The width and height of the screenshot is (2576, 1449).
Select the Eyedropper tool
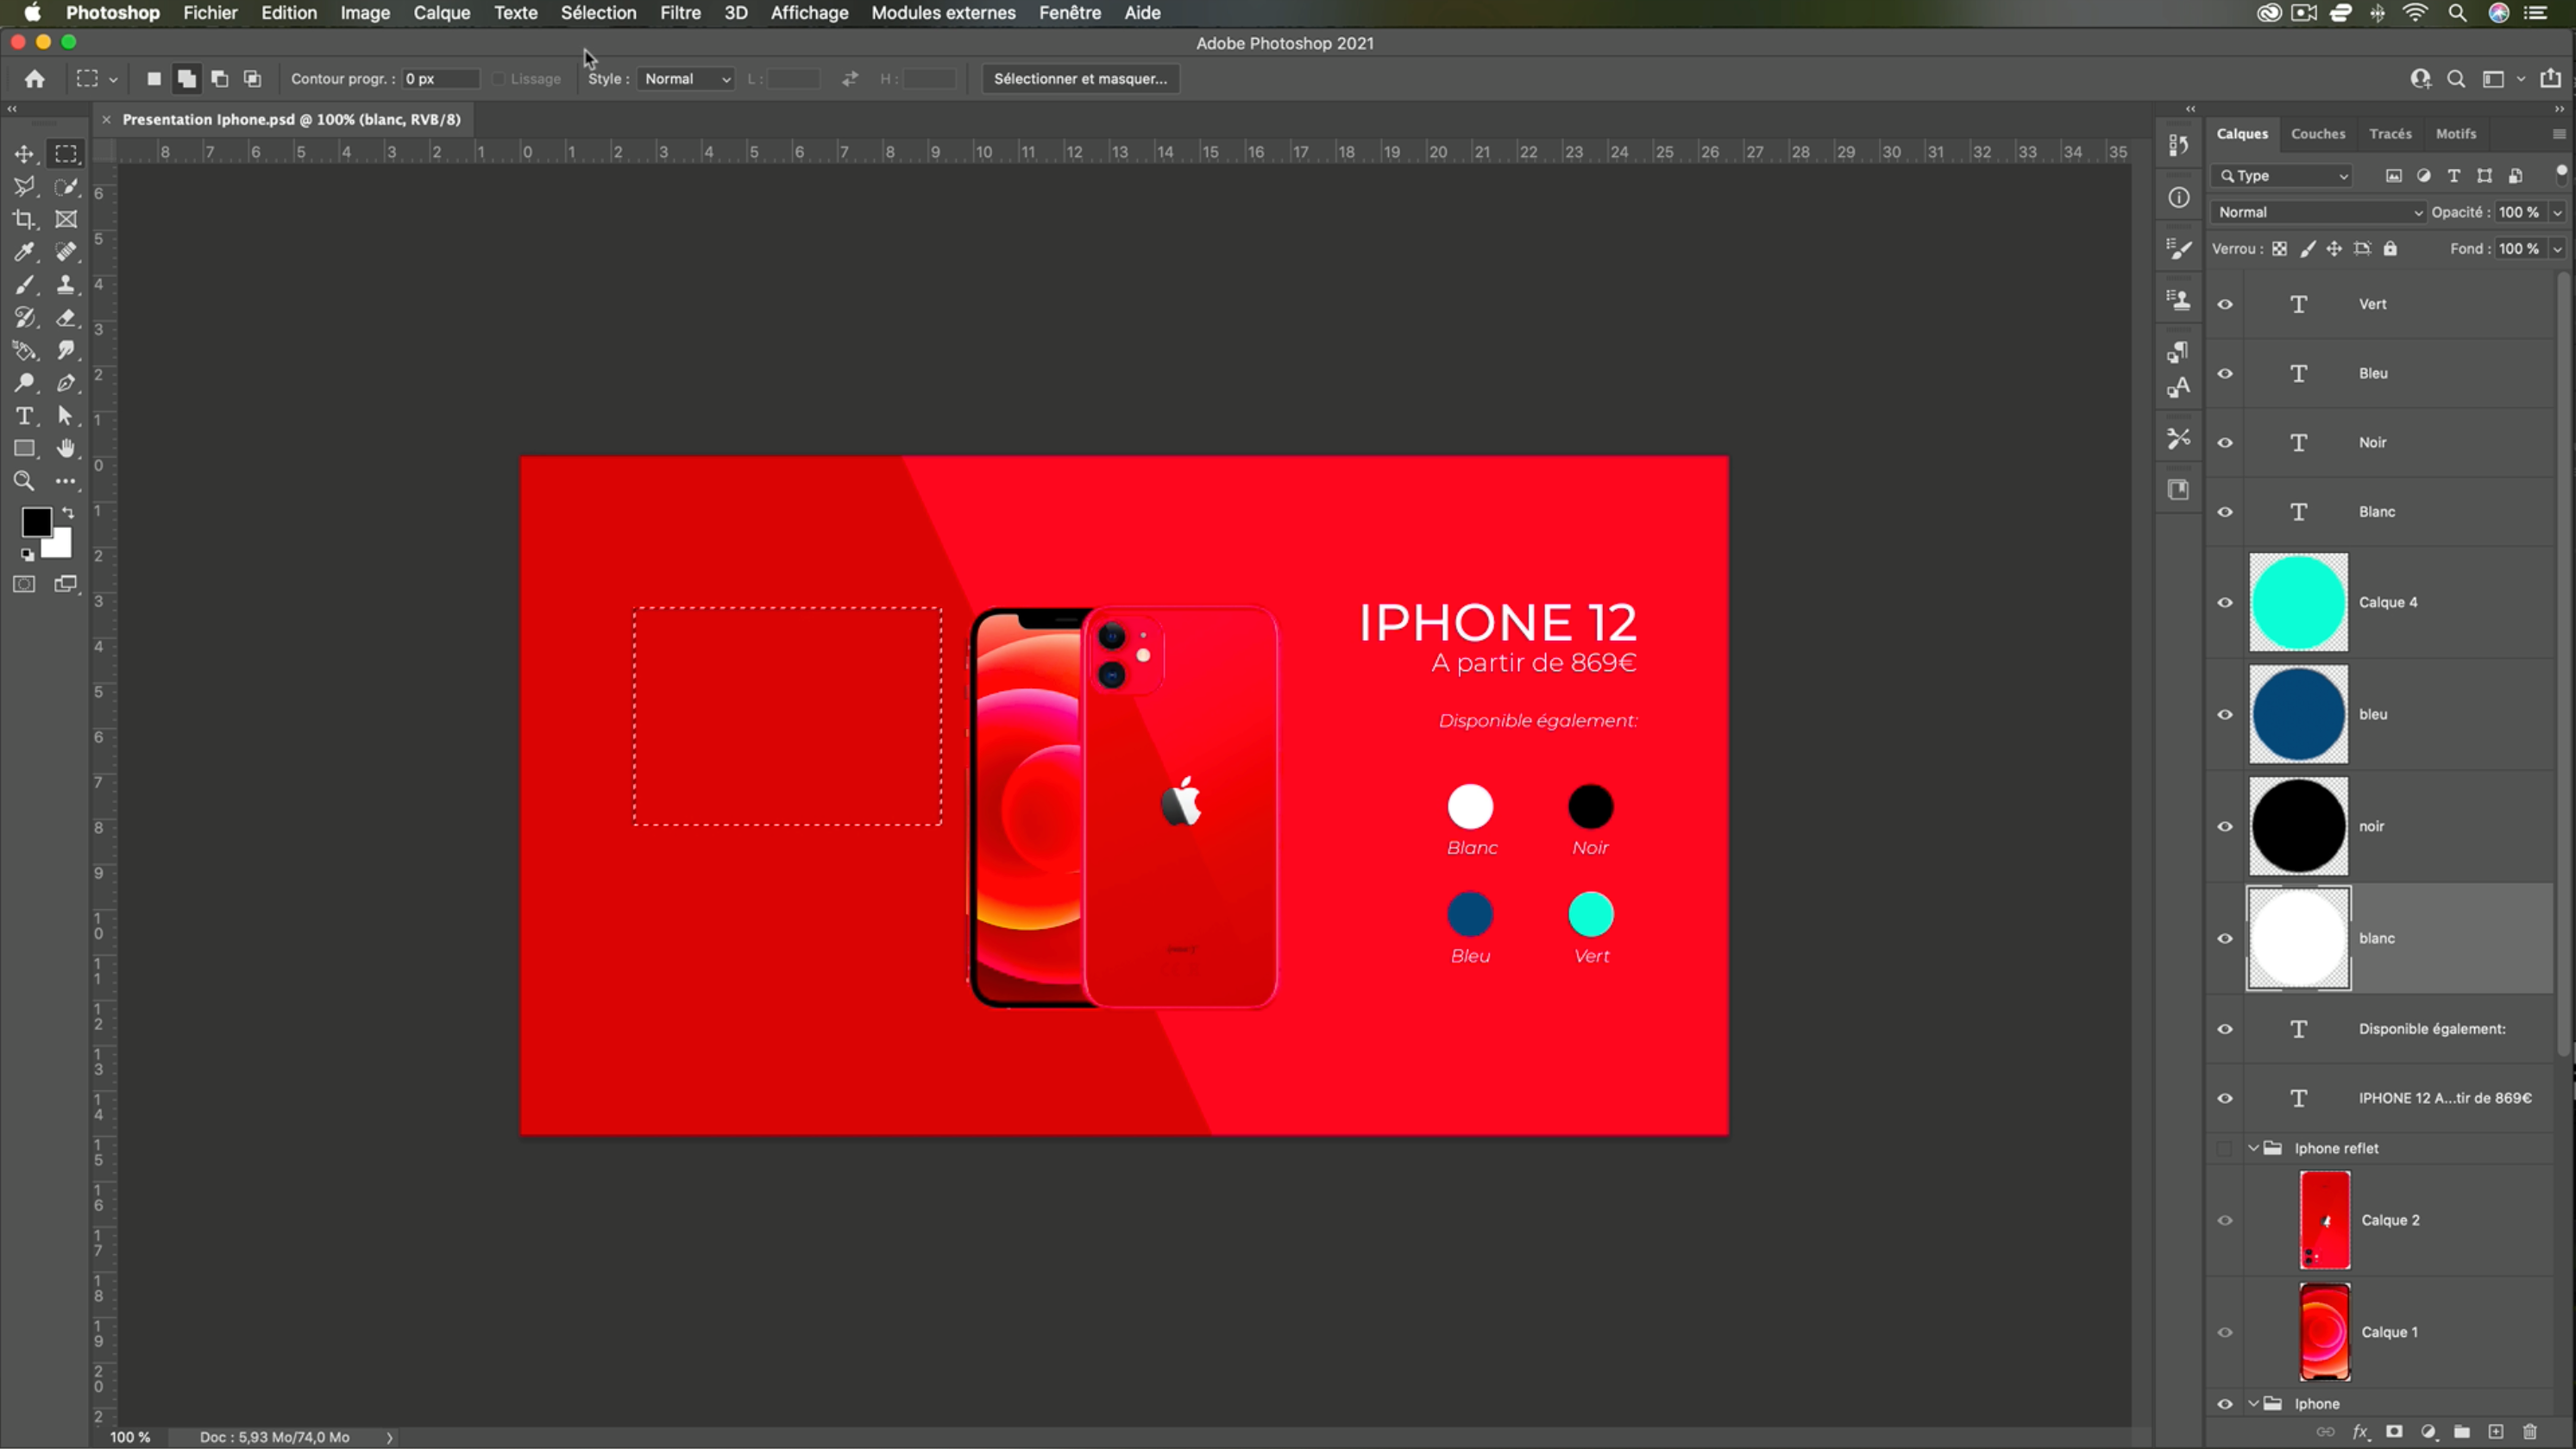click(24, 252)
